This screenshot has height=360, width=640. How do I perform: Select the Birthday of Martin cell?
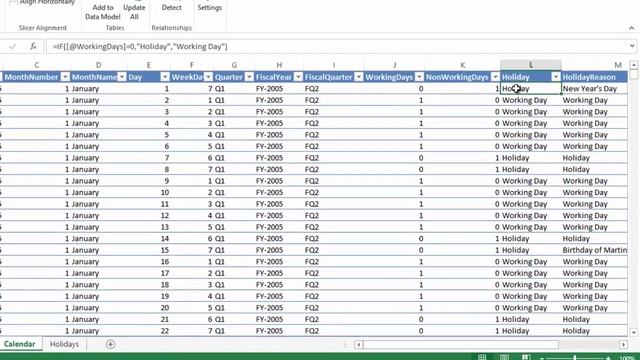coord(594,250)
